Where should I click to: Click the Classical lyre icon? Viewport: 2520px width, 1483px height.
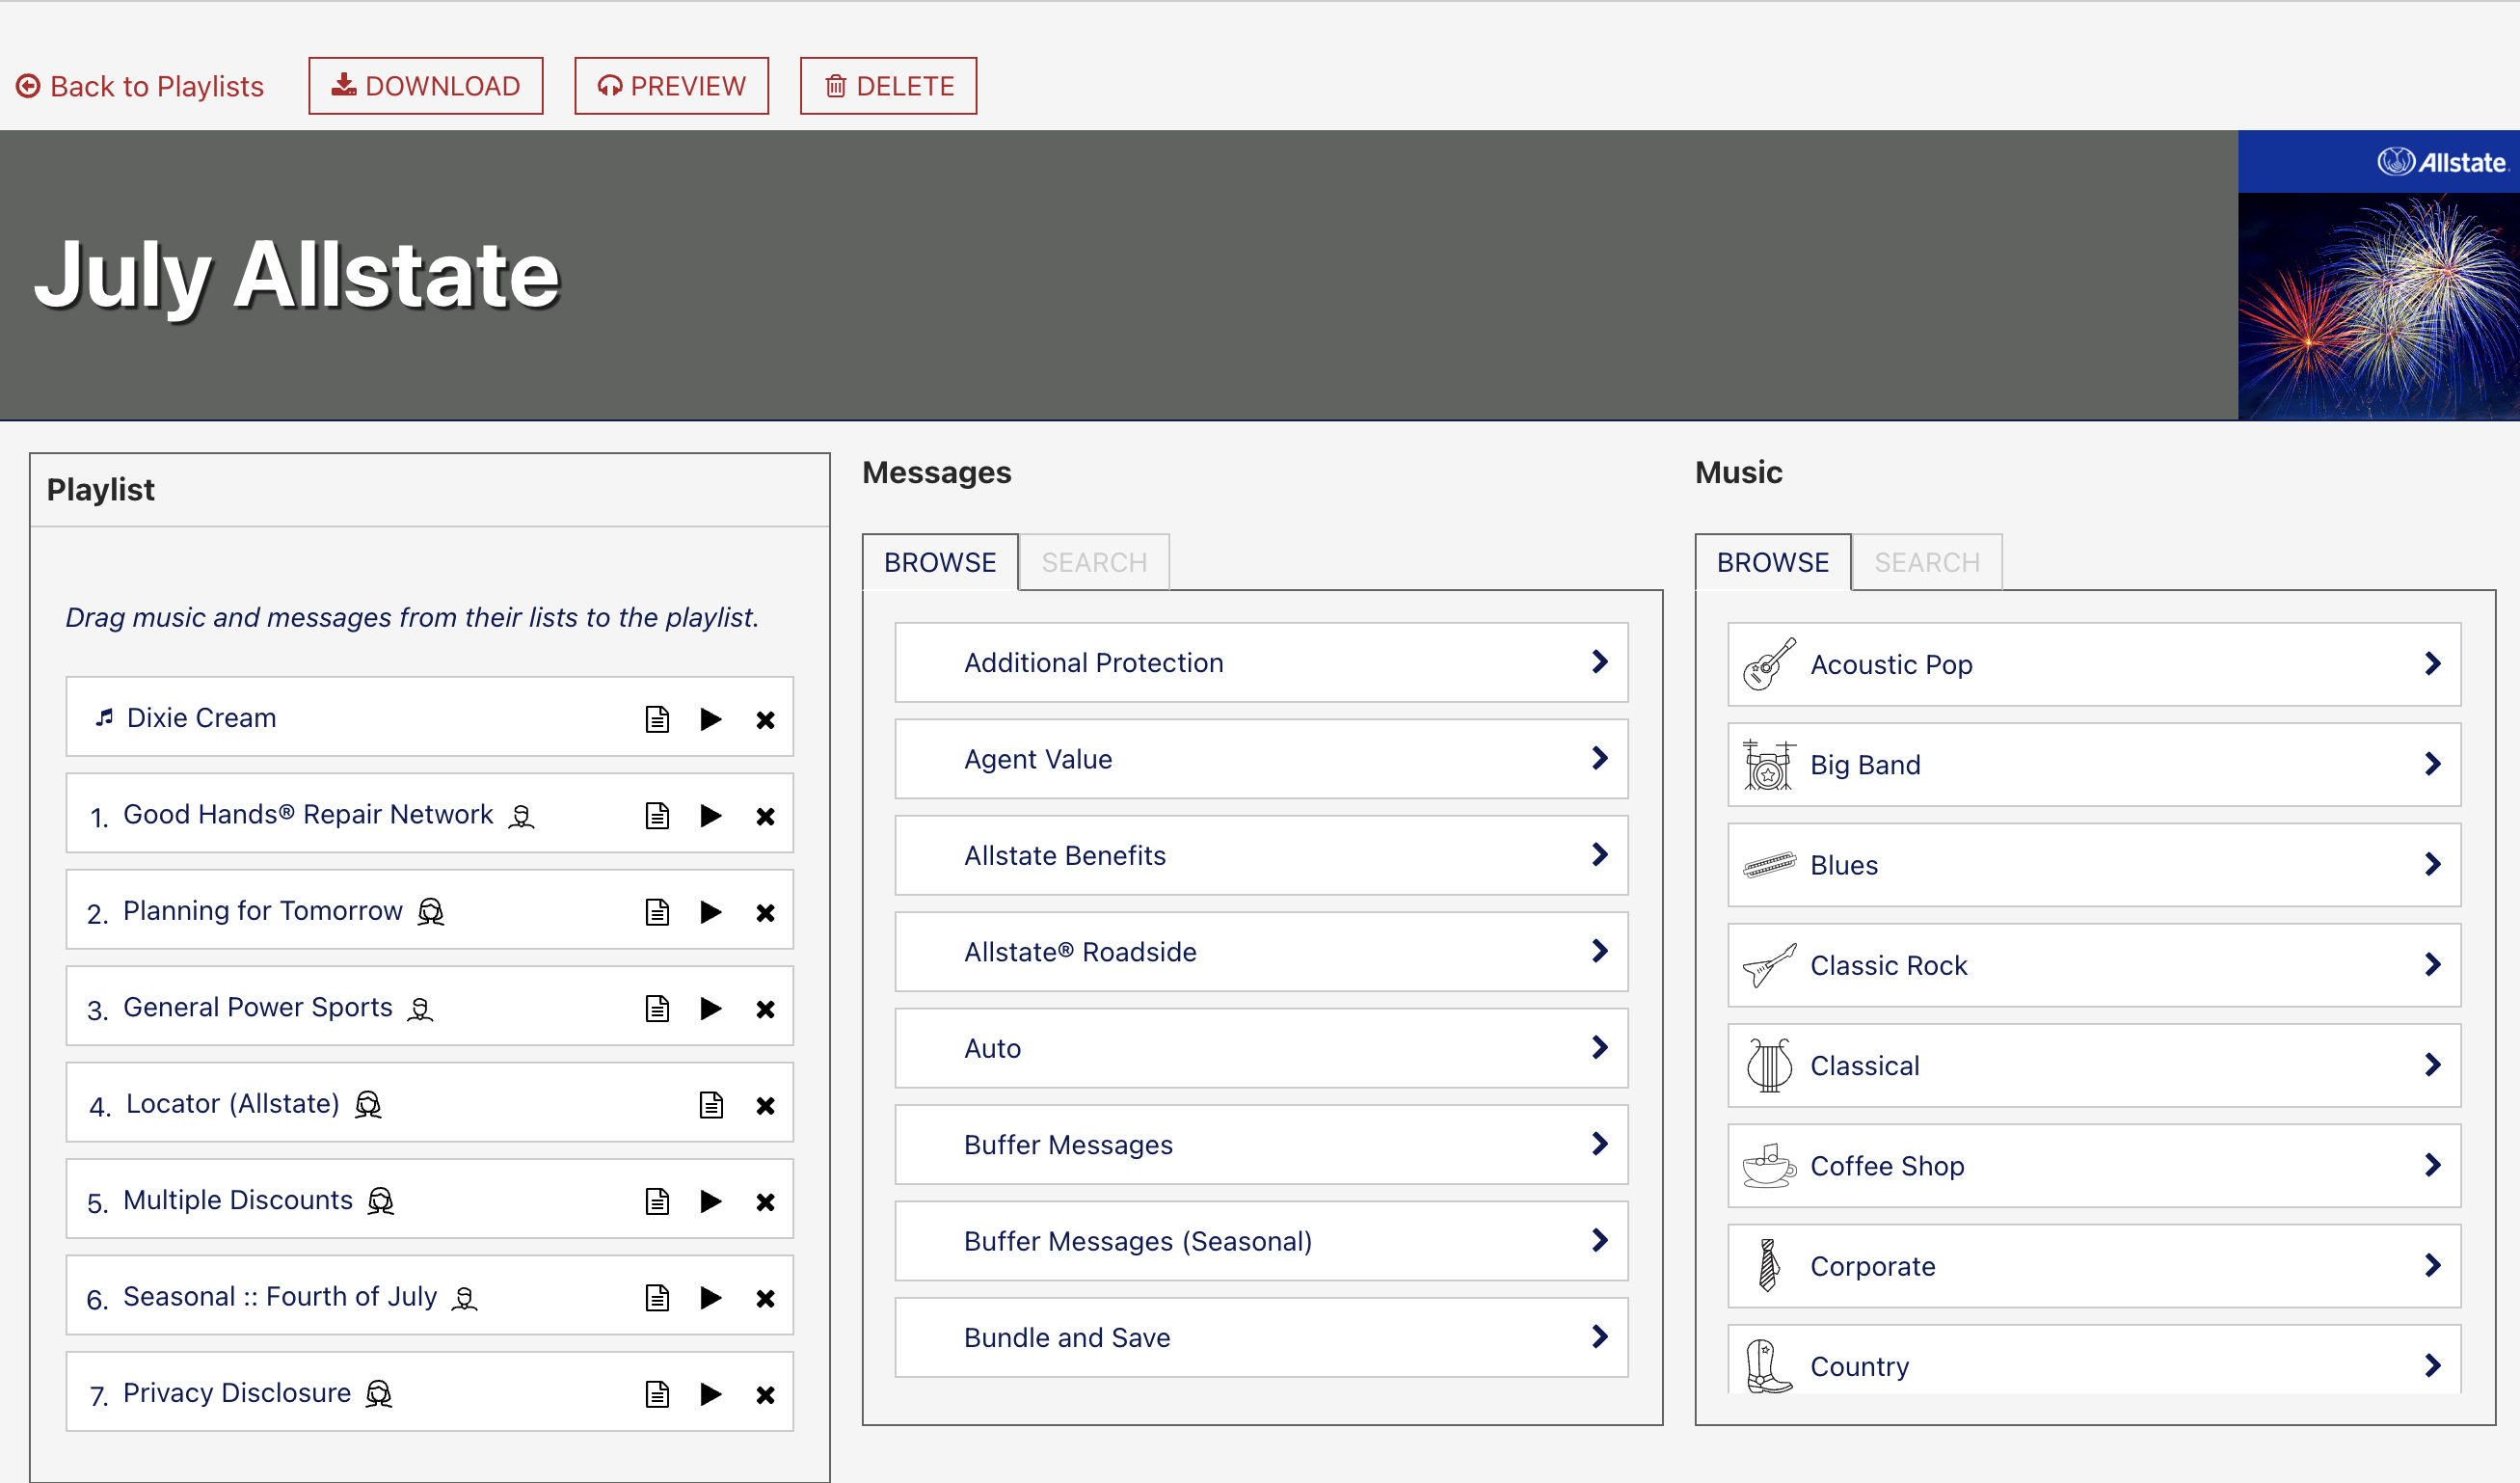point(1769,1066)
